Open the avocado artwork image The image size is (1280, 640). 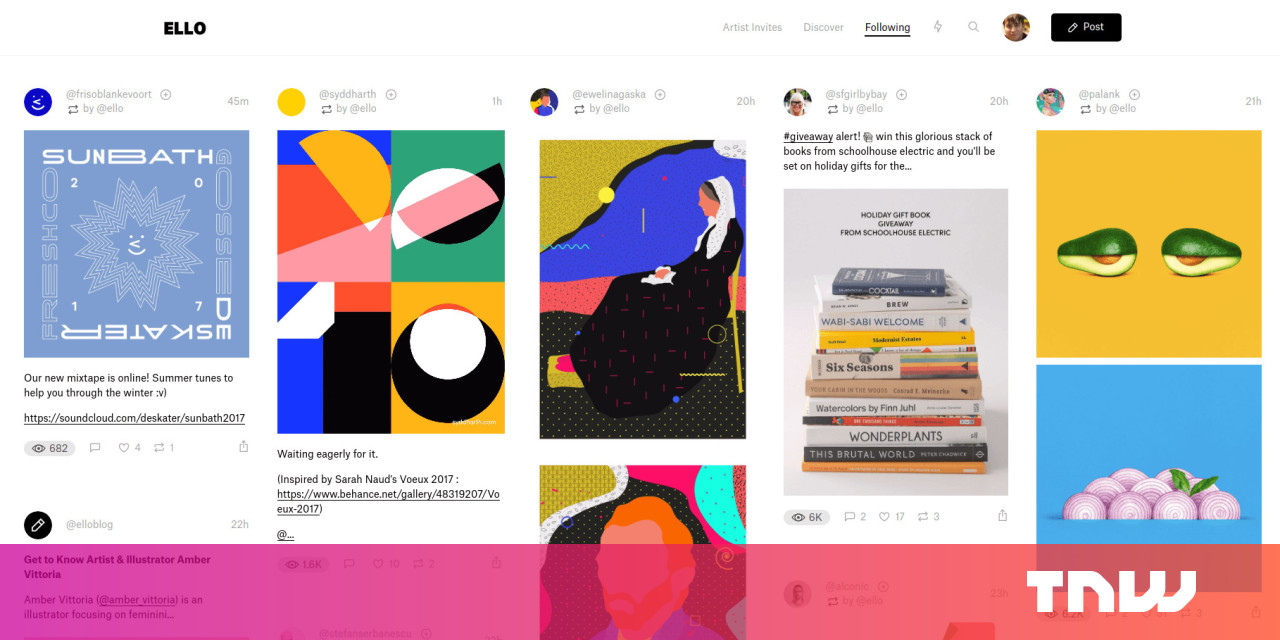pyautogui.click(x=1148, y=244)
